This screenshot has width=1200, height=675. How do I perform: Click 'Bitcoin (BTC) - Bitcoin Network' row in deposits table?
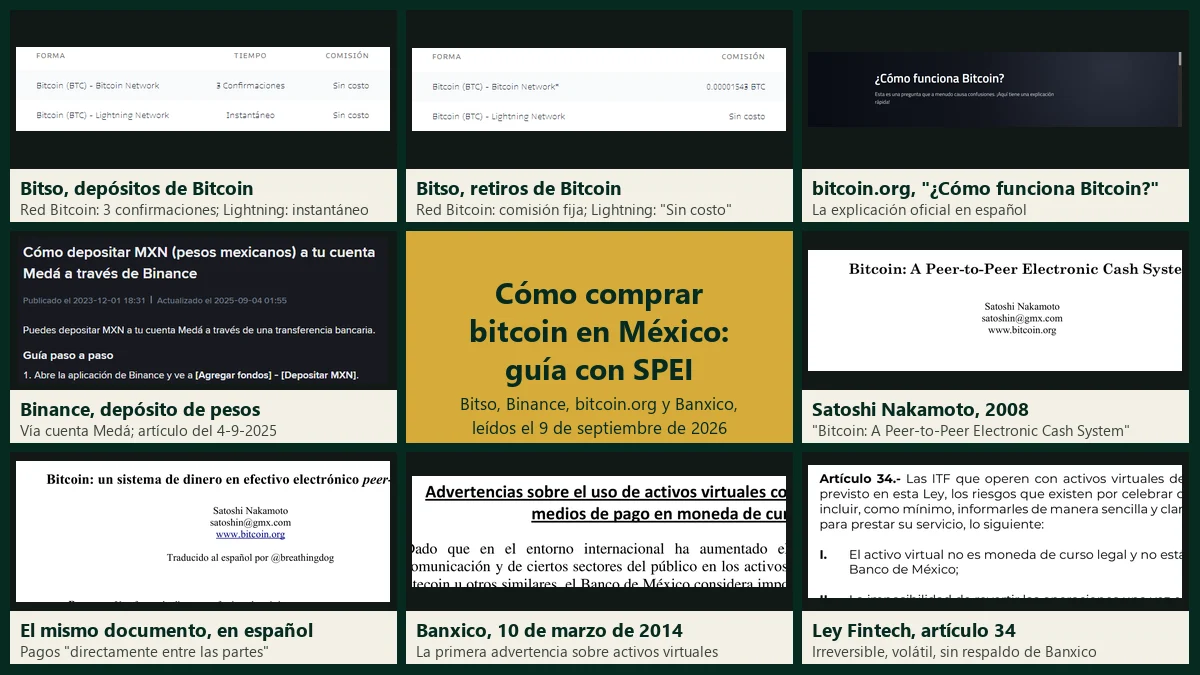(x=203, y=86)
